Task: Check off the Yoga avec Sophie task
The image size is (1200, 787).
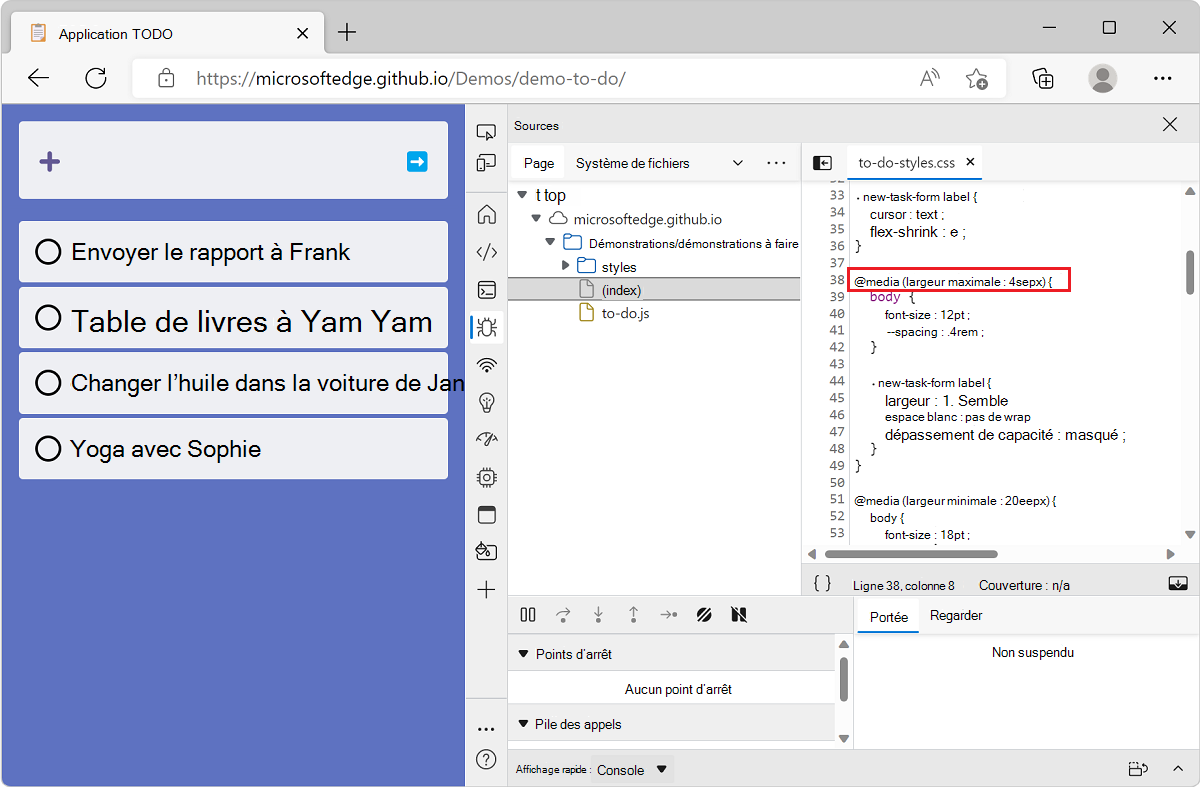Action: (48, 448)
